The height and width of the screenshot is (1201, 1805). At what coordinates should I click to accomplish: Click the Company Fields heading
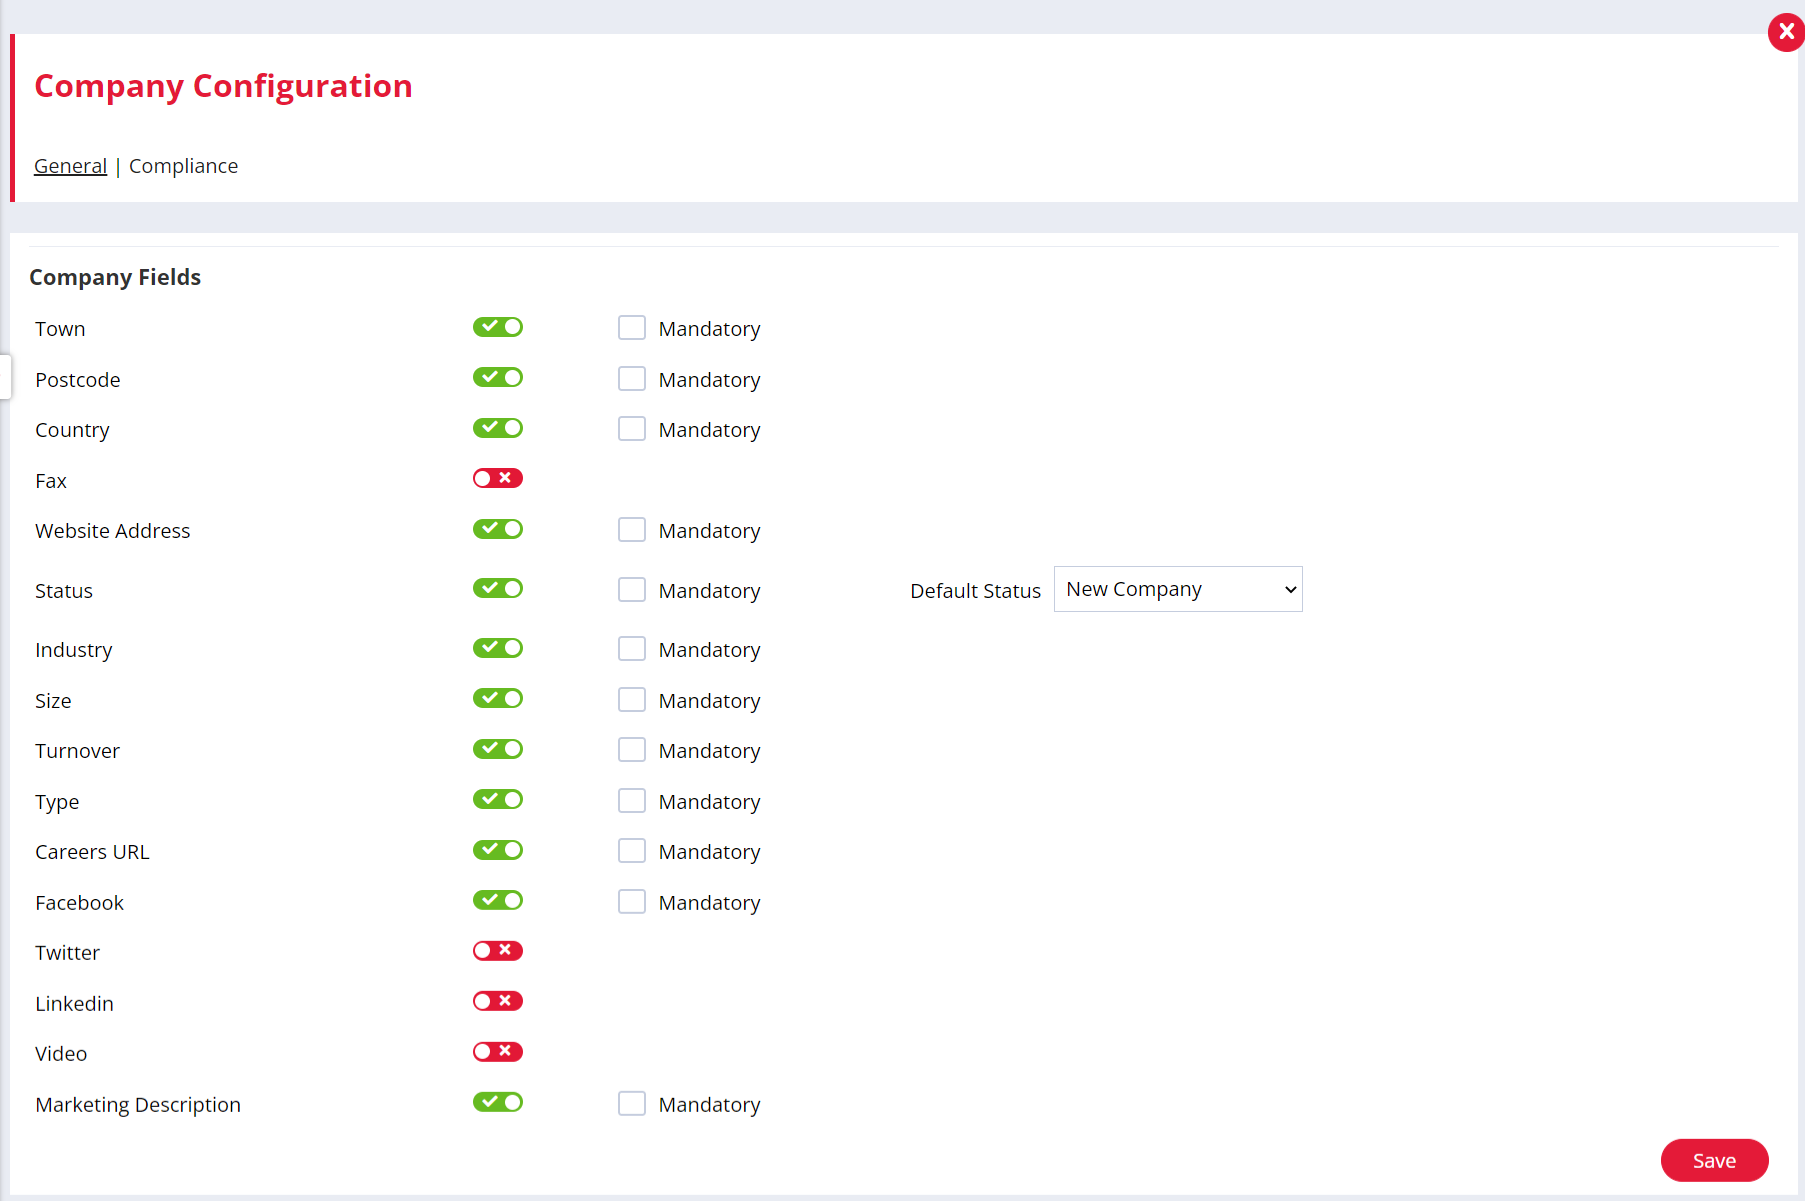tap(115, 277)
